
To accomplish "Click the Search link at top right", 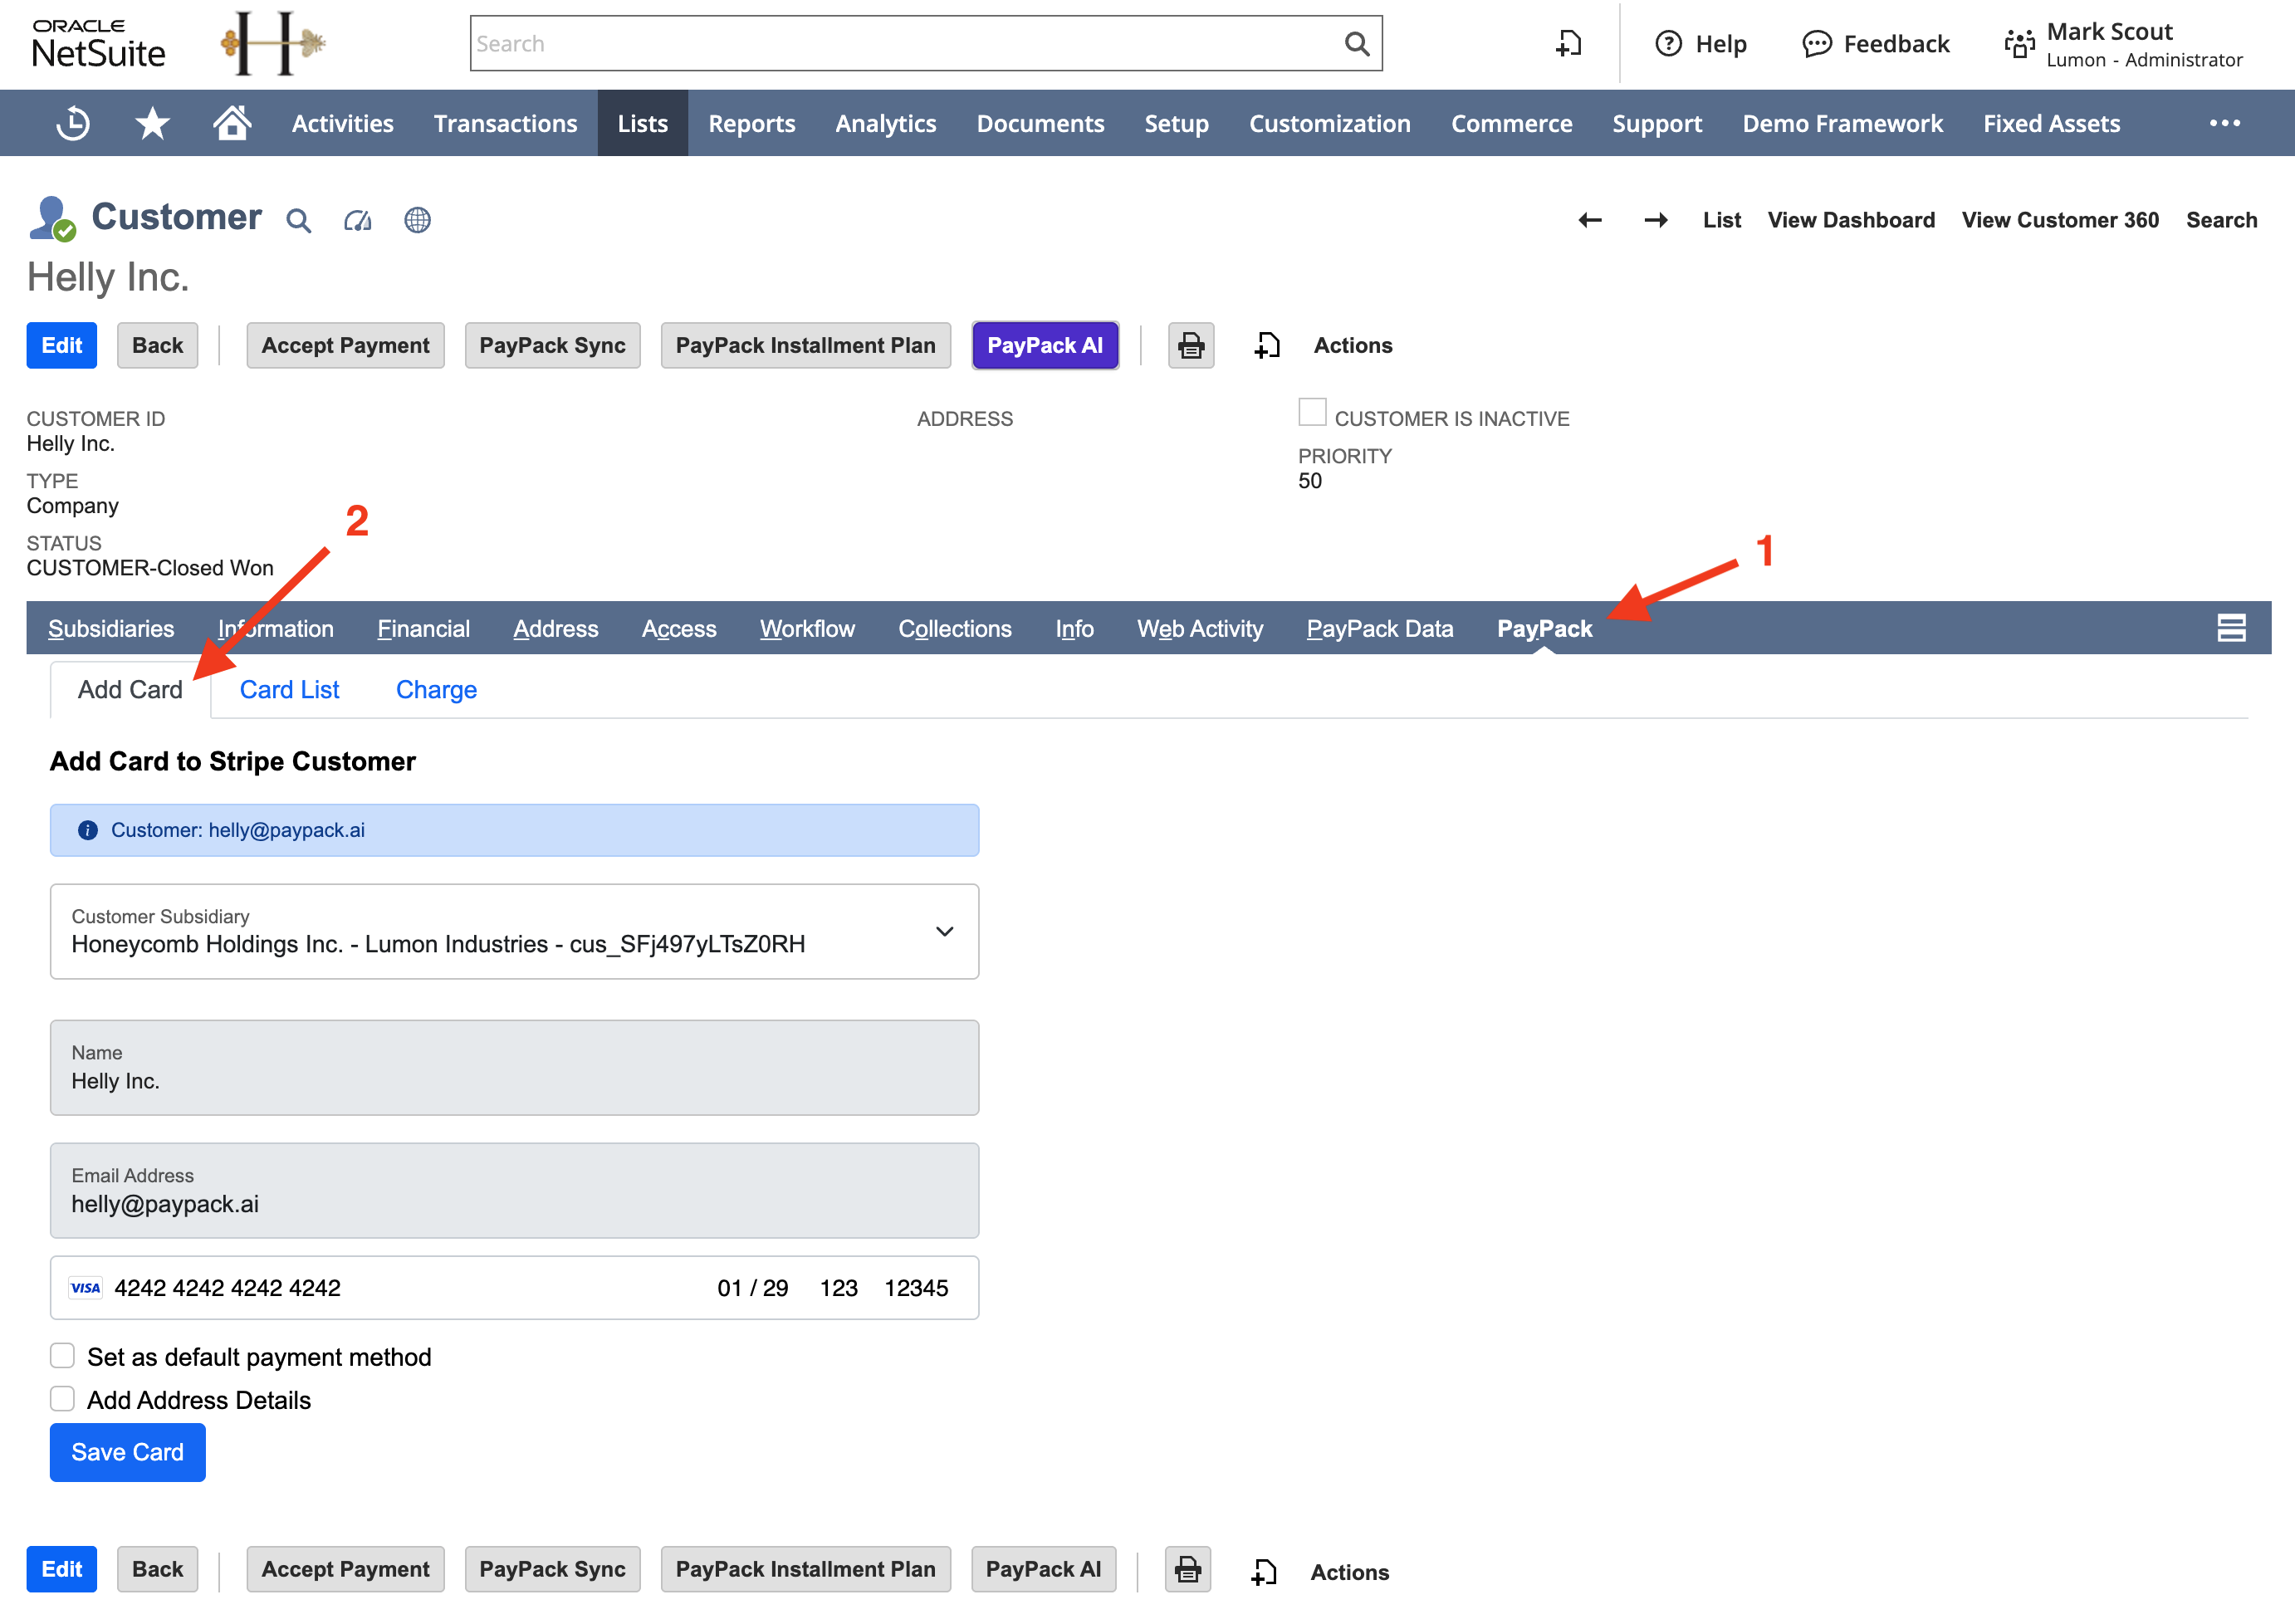I will coord(2221,220).
